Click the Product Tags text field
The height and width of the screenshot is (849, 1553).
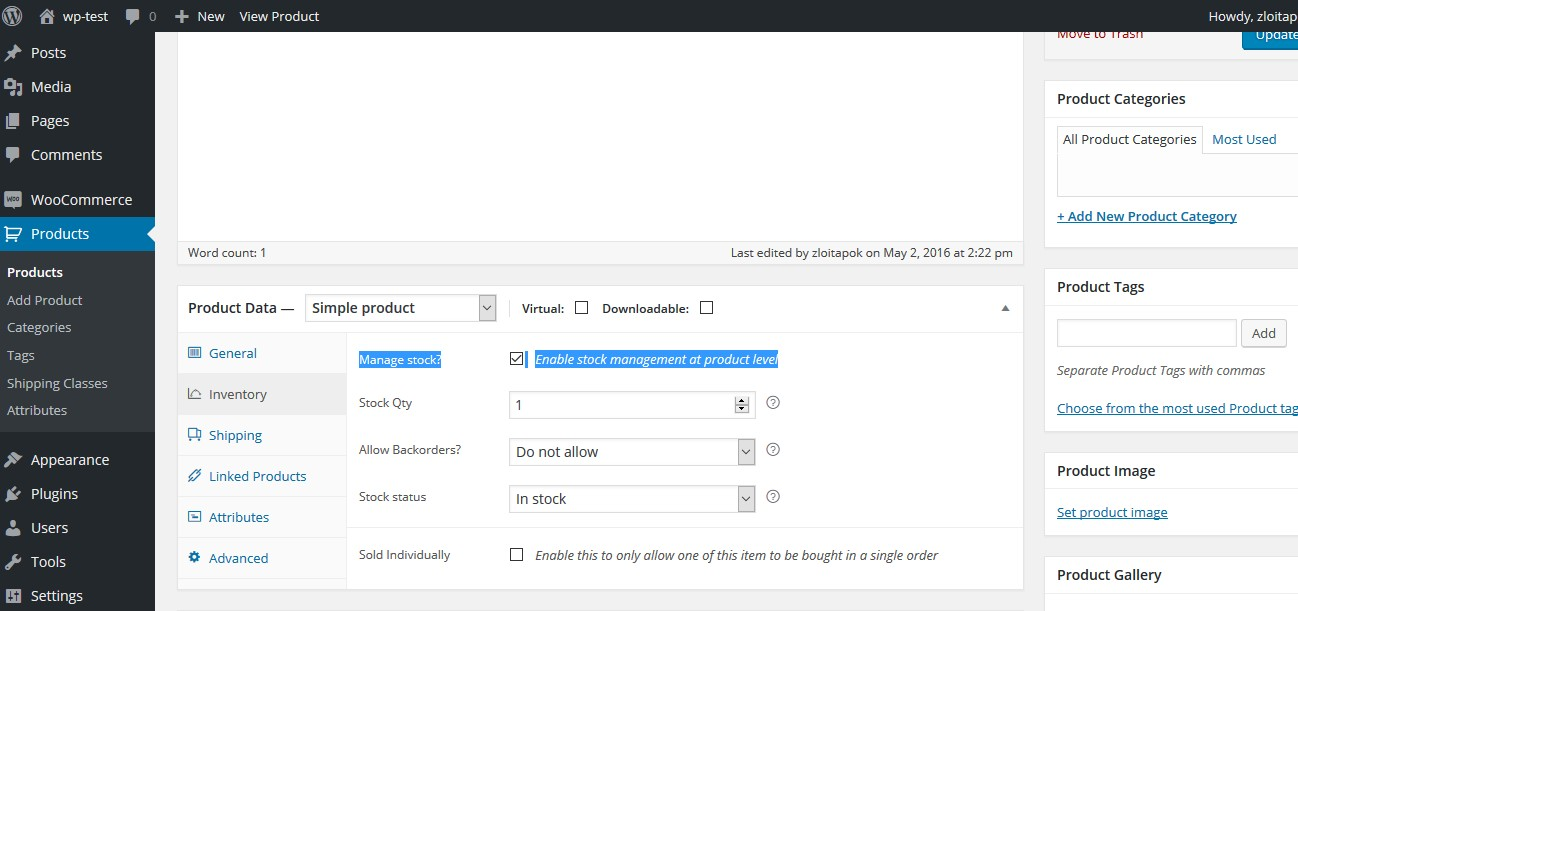[x=1146, y=333]
